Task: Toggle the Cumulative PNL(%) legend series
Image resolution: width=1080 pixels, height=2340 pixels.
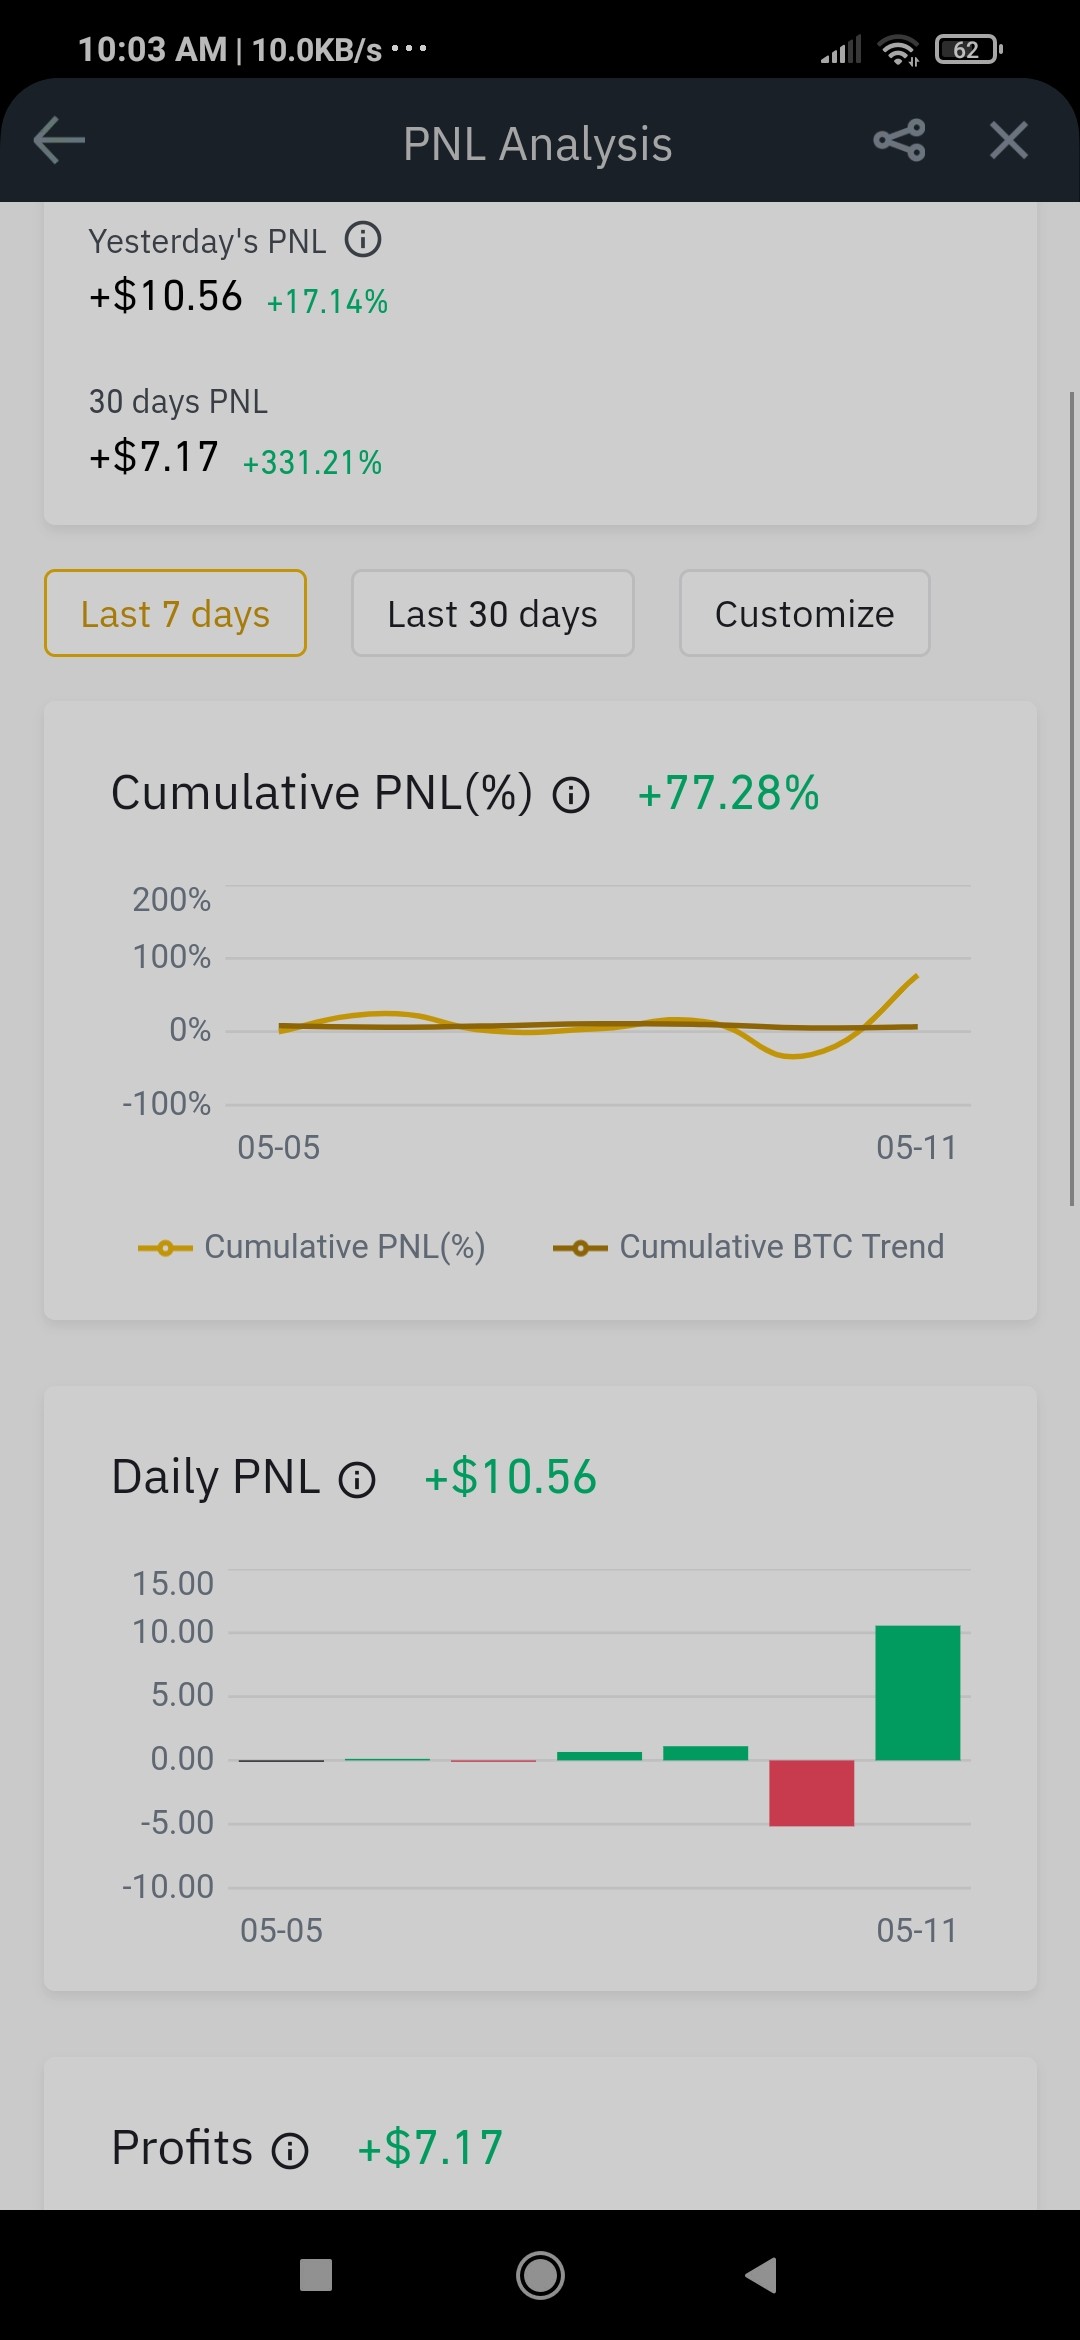Action: (311, 1247)
